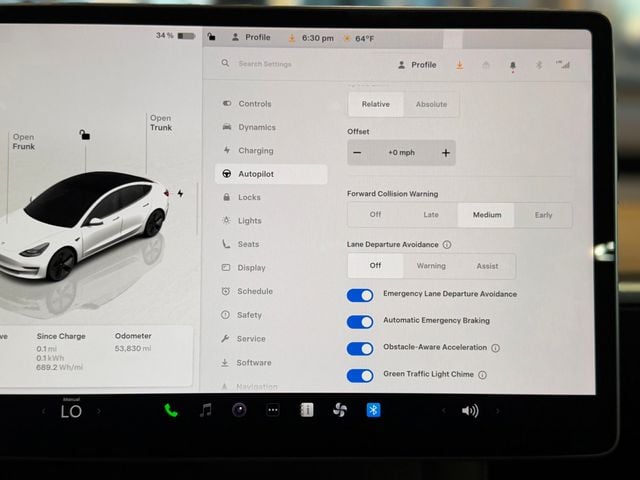
Task: Open the music note media app
Action: coord(206,410)
